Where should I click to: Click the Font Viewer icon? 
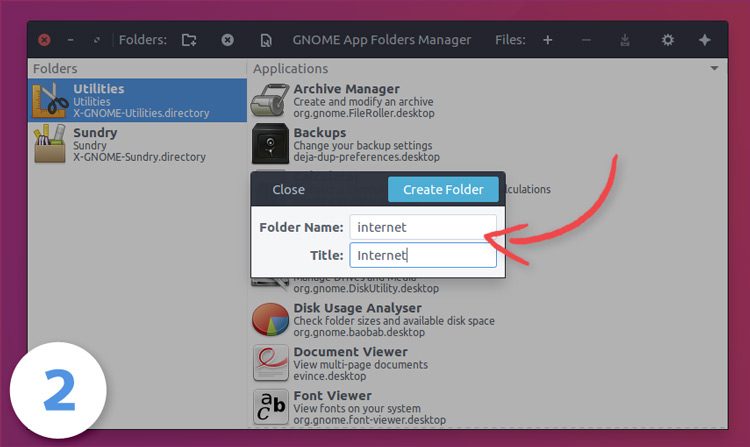pyautogui.click(x=270, y=407)
